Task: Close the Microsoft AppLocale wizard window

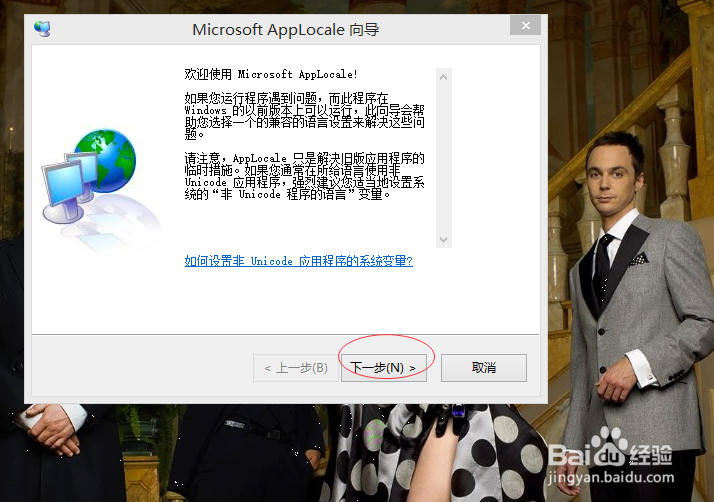Action: tap(525, 26)
